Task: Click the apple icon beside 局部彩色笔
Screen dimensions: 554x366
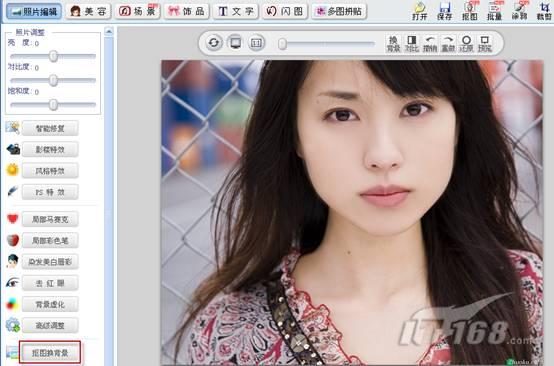Action: (x=13, y=240)
